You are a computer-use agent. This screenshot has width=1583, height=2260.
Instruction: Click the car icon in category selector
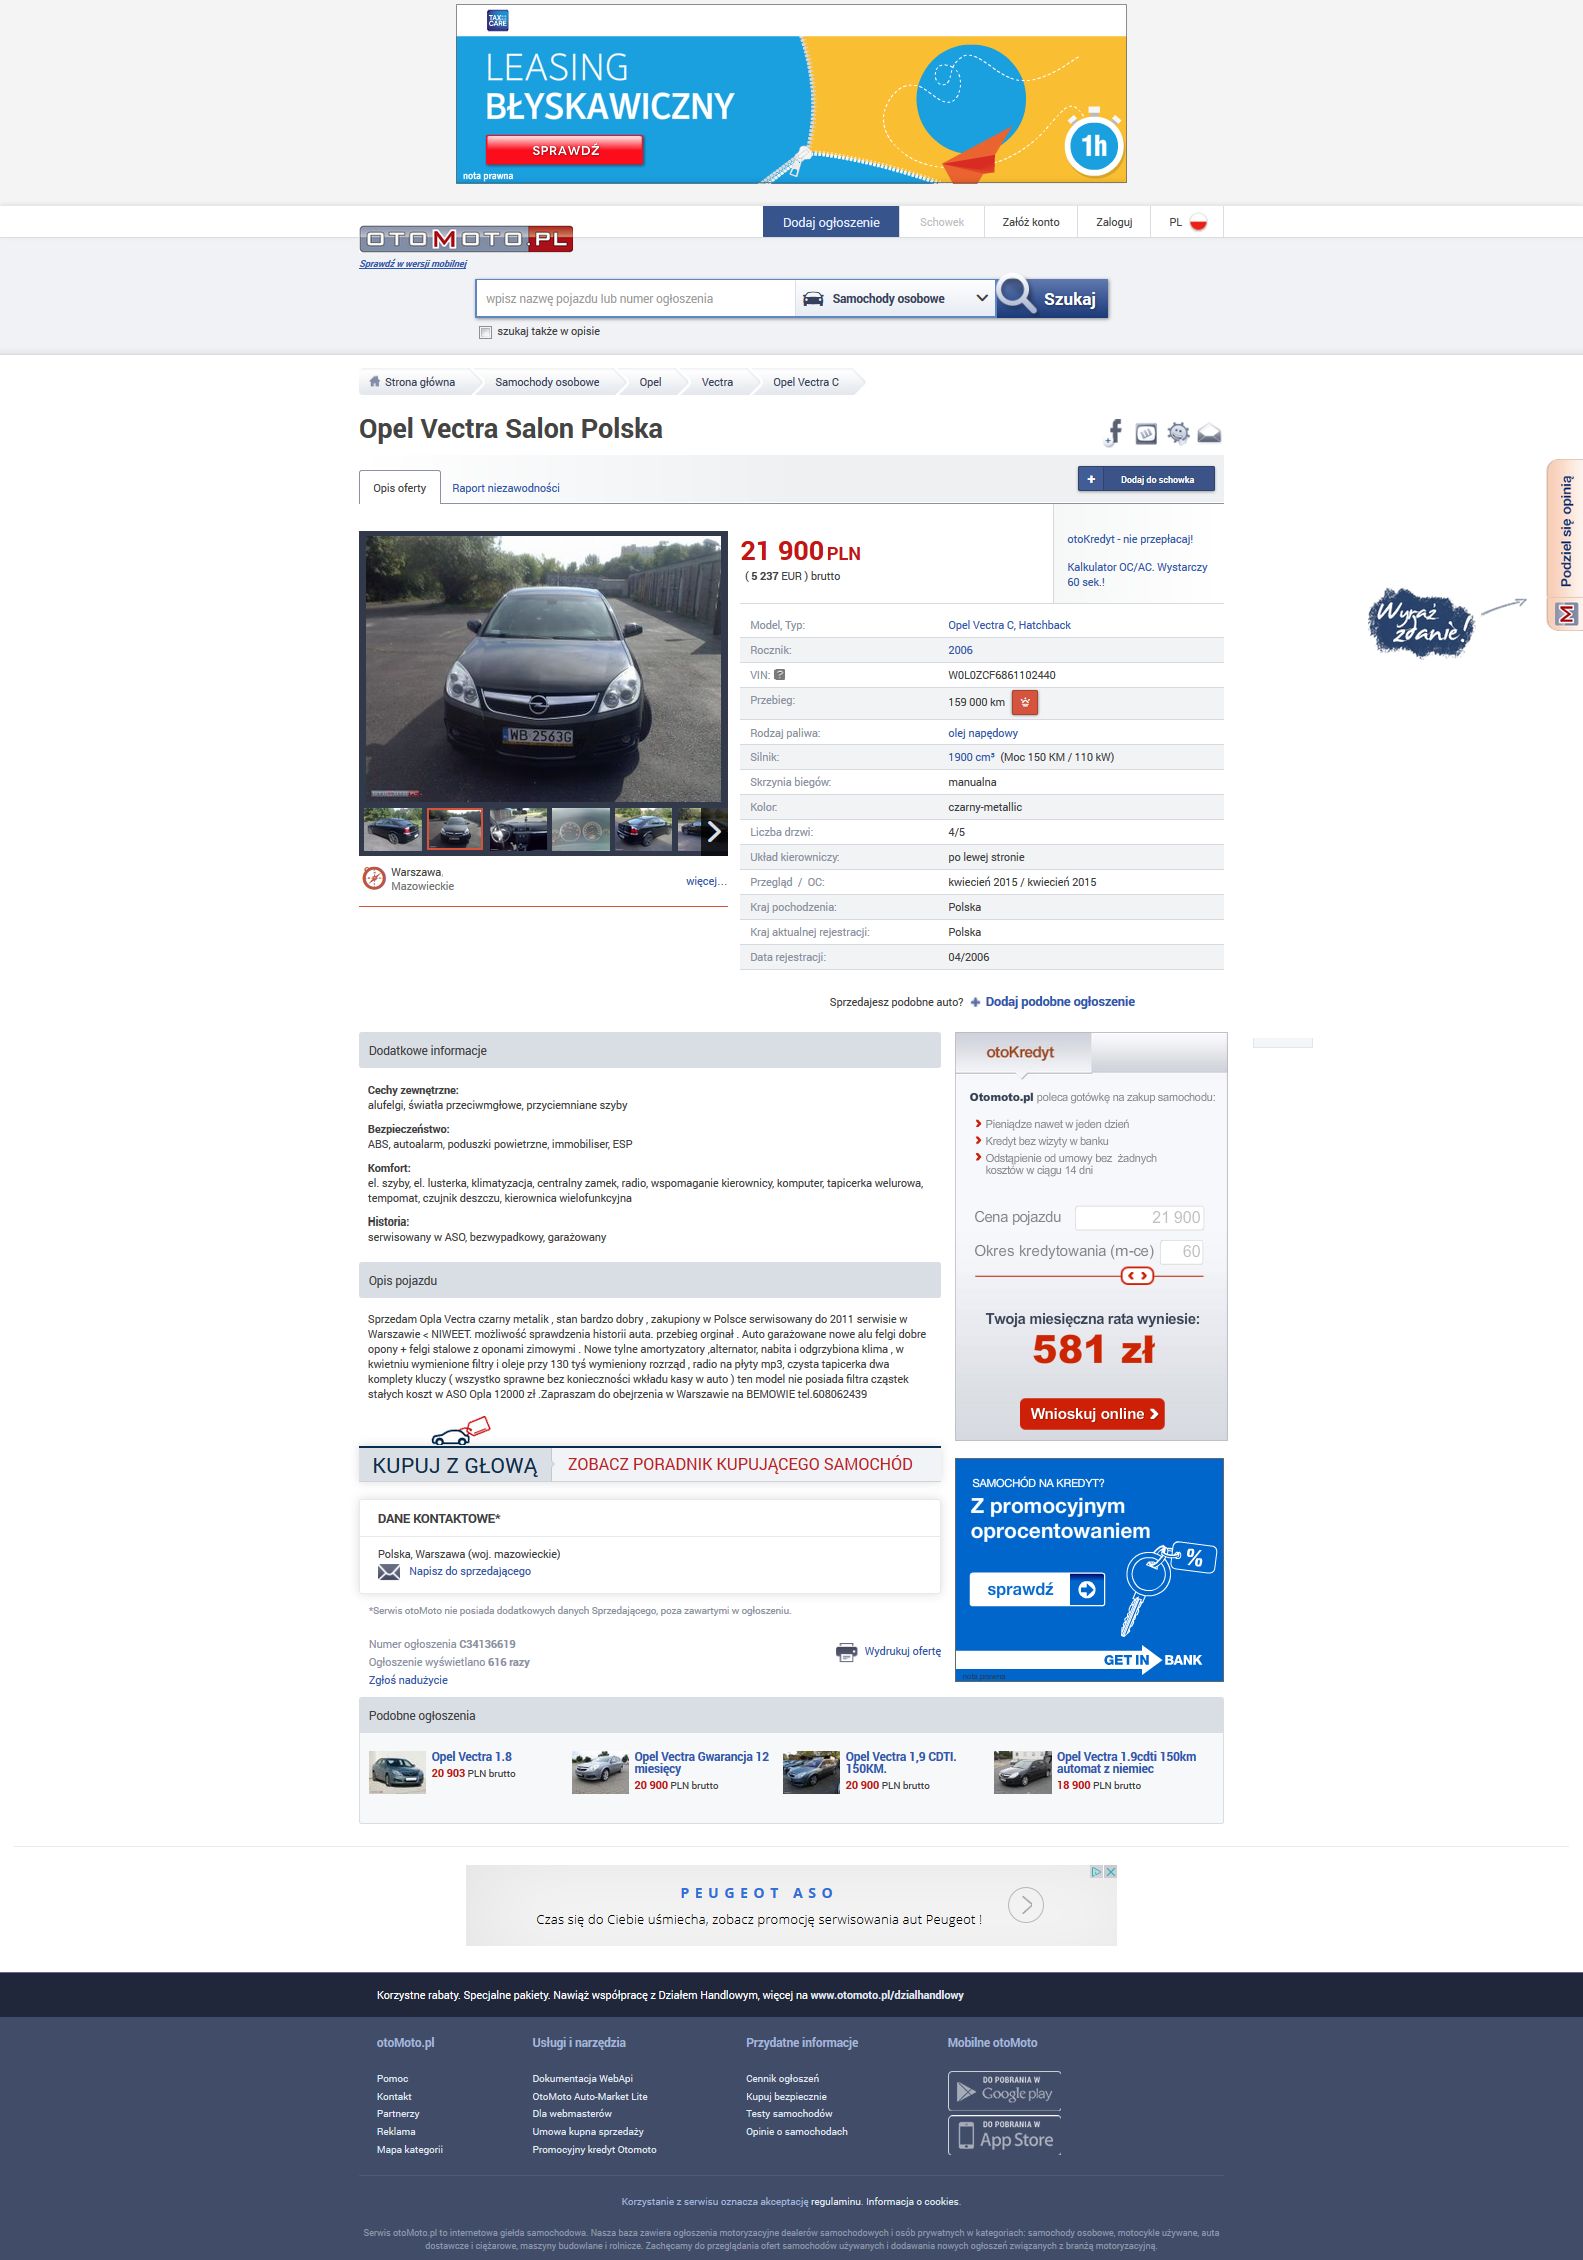click(813, 299)
